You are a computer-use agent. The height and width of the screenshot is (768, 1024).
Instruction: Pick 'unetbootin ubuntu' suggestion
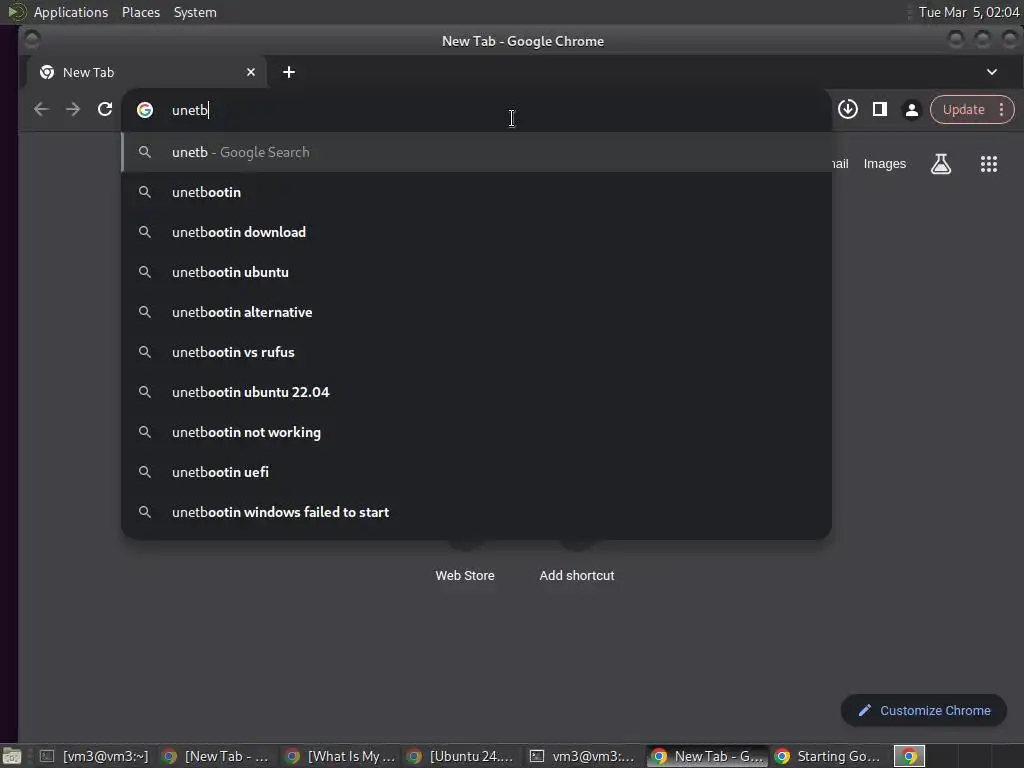tap(477, 272)
